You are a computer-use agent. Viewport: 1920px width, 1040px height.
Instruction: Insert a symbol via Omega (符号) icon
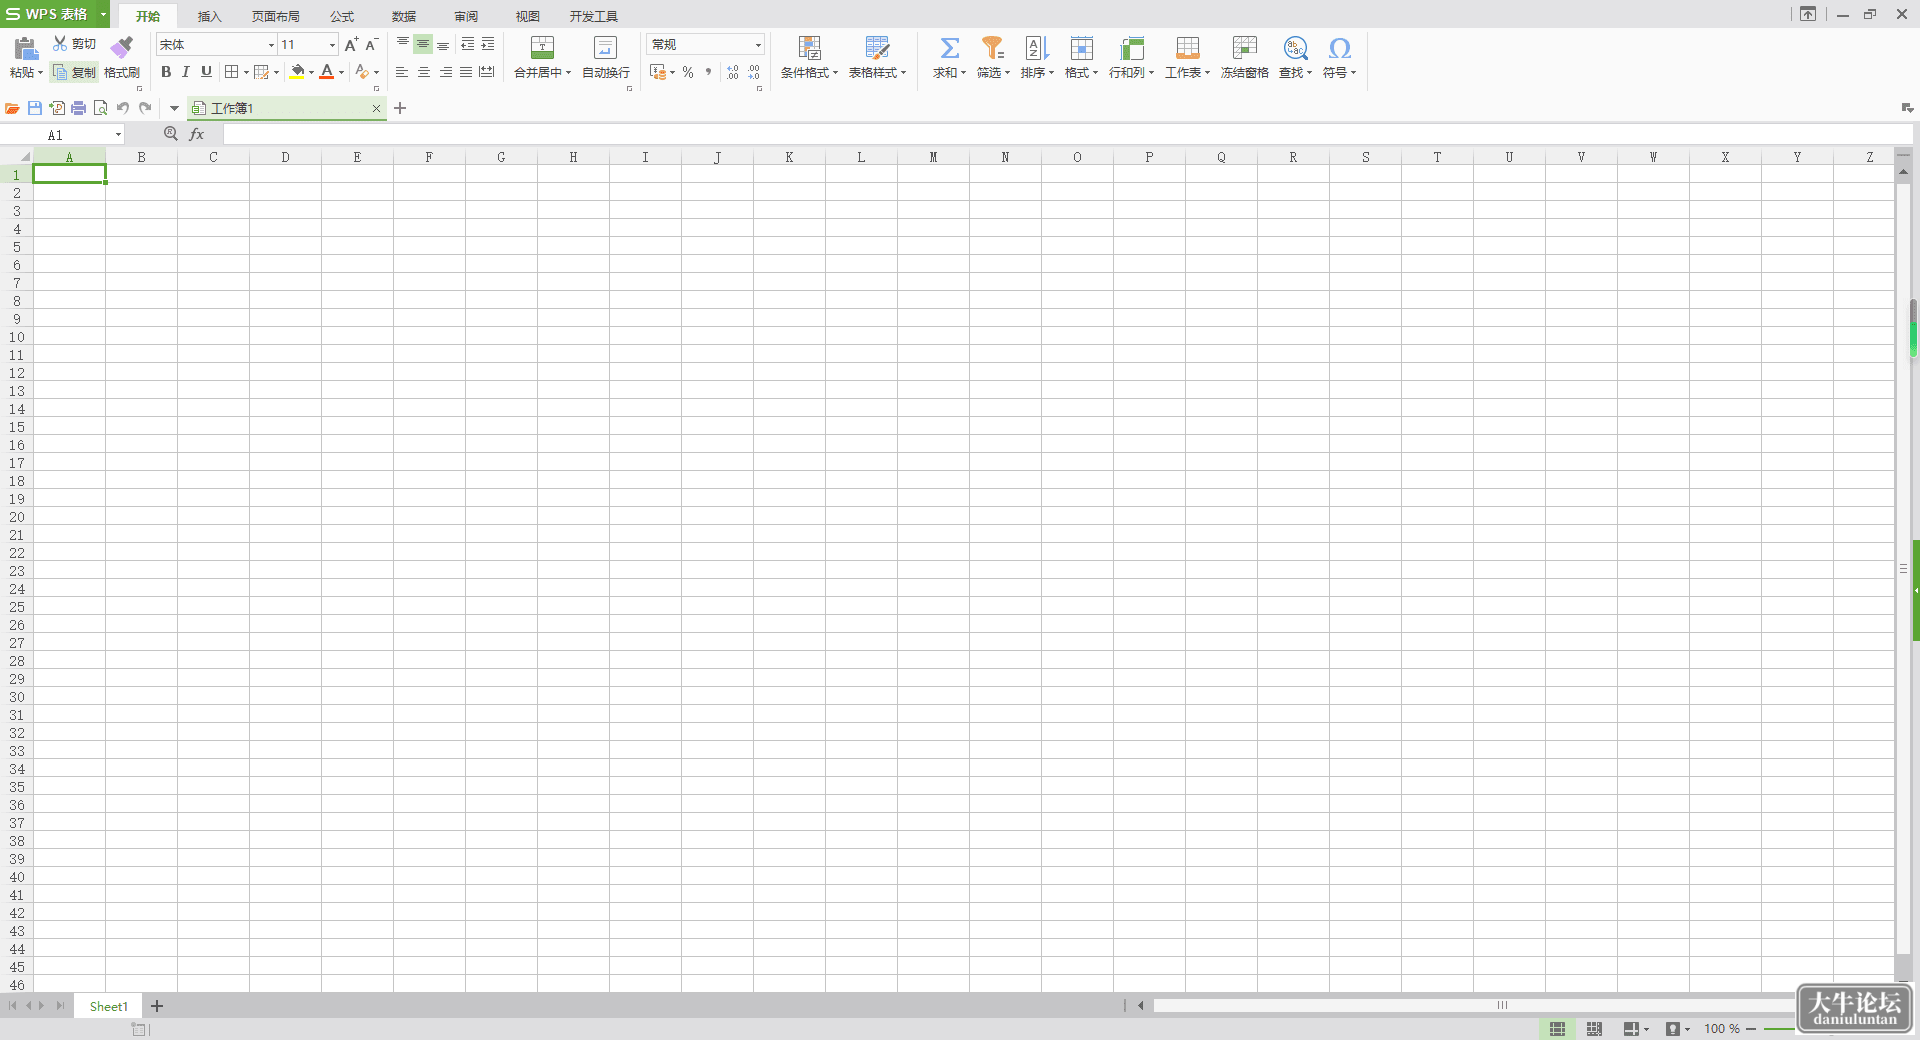coord(1339,48)
